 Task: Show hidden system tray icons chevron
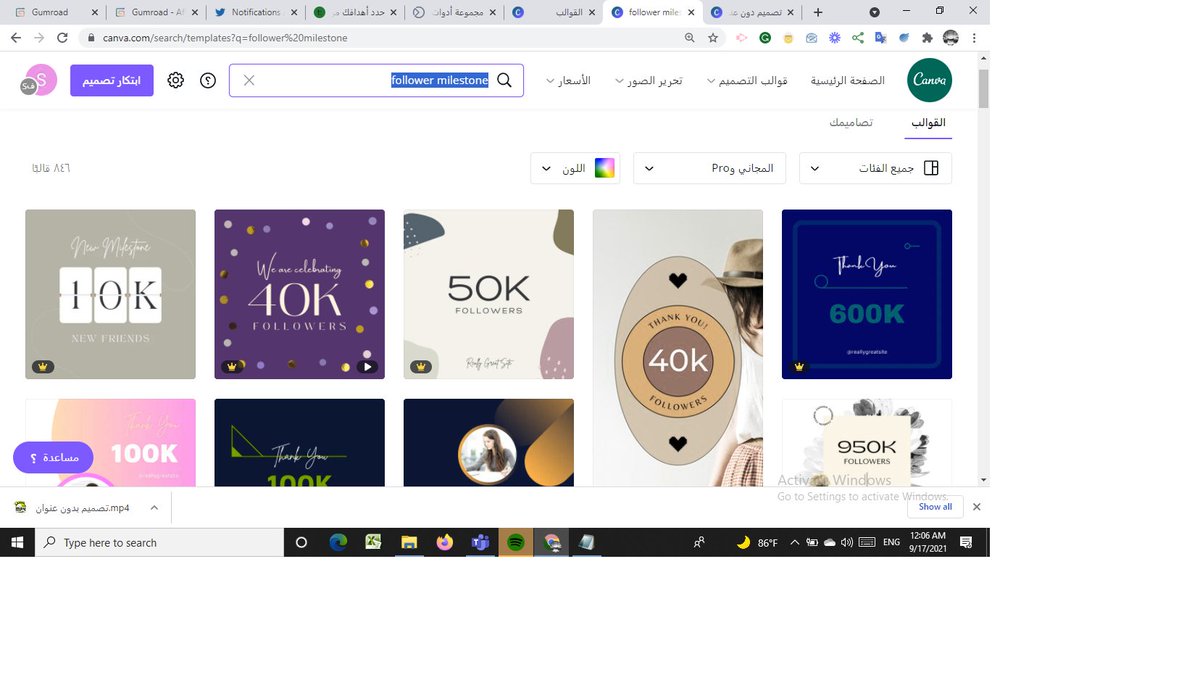click(795, 542)
